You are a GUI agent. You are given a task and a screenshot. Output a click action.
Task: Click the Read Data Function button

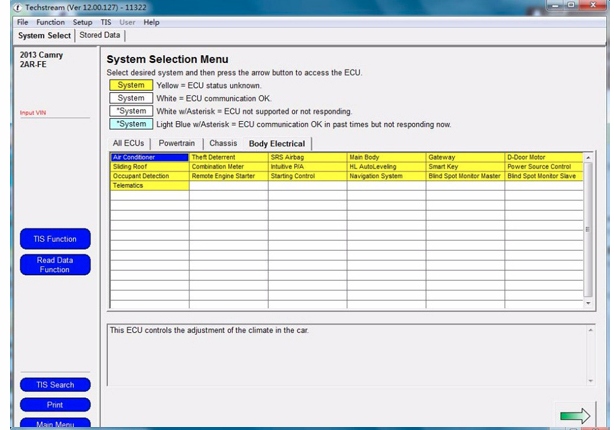coord(55,265)
